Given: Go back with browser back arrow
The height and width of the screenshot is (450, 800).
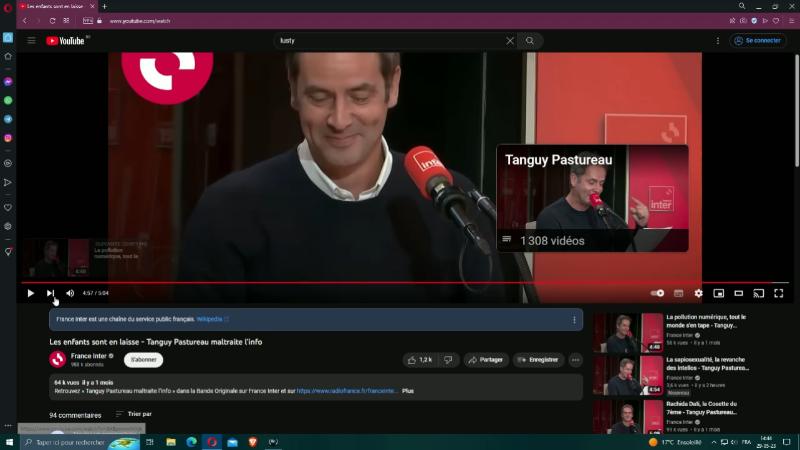Looking at the screenshot, I should click(24, 21).
